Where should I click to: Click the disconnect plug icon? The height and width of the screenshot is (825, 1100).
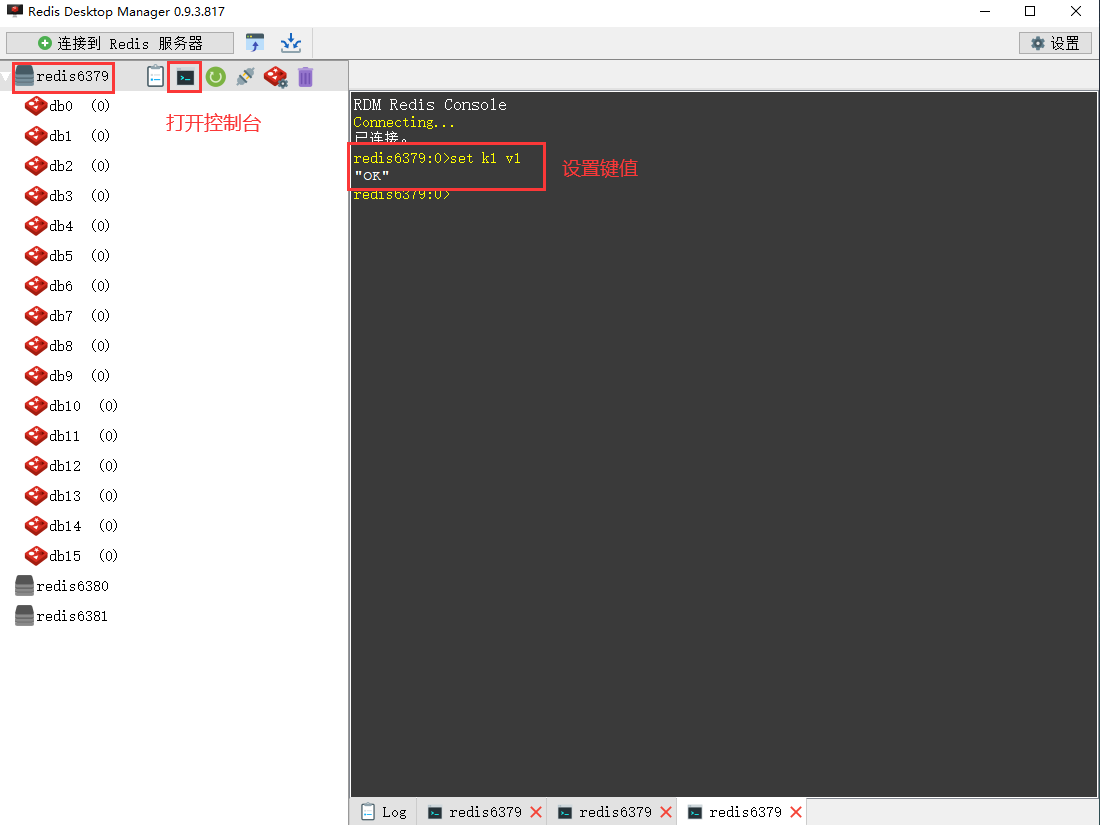pos(246,76)
